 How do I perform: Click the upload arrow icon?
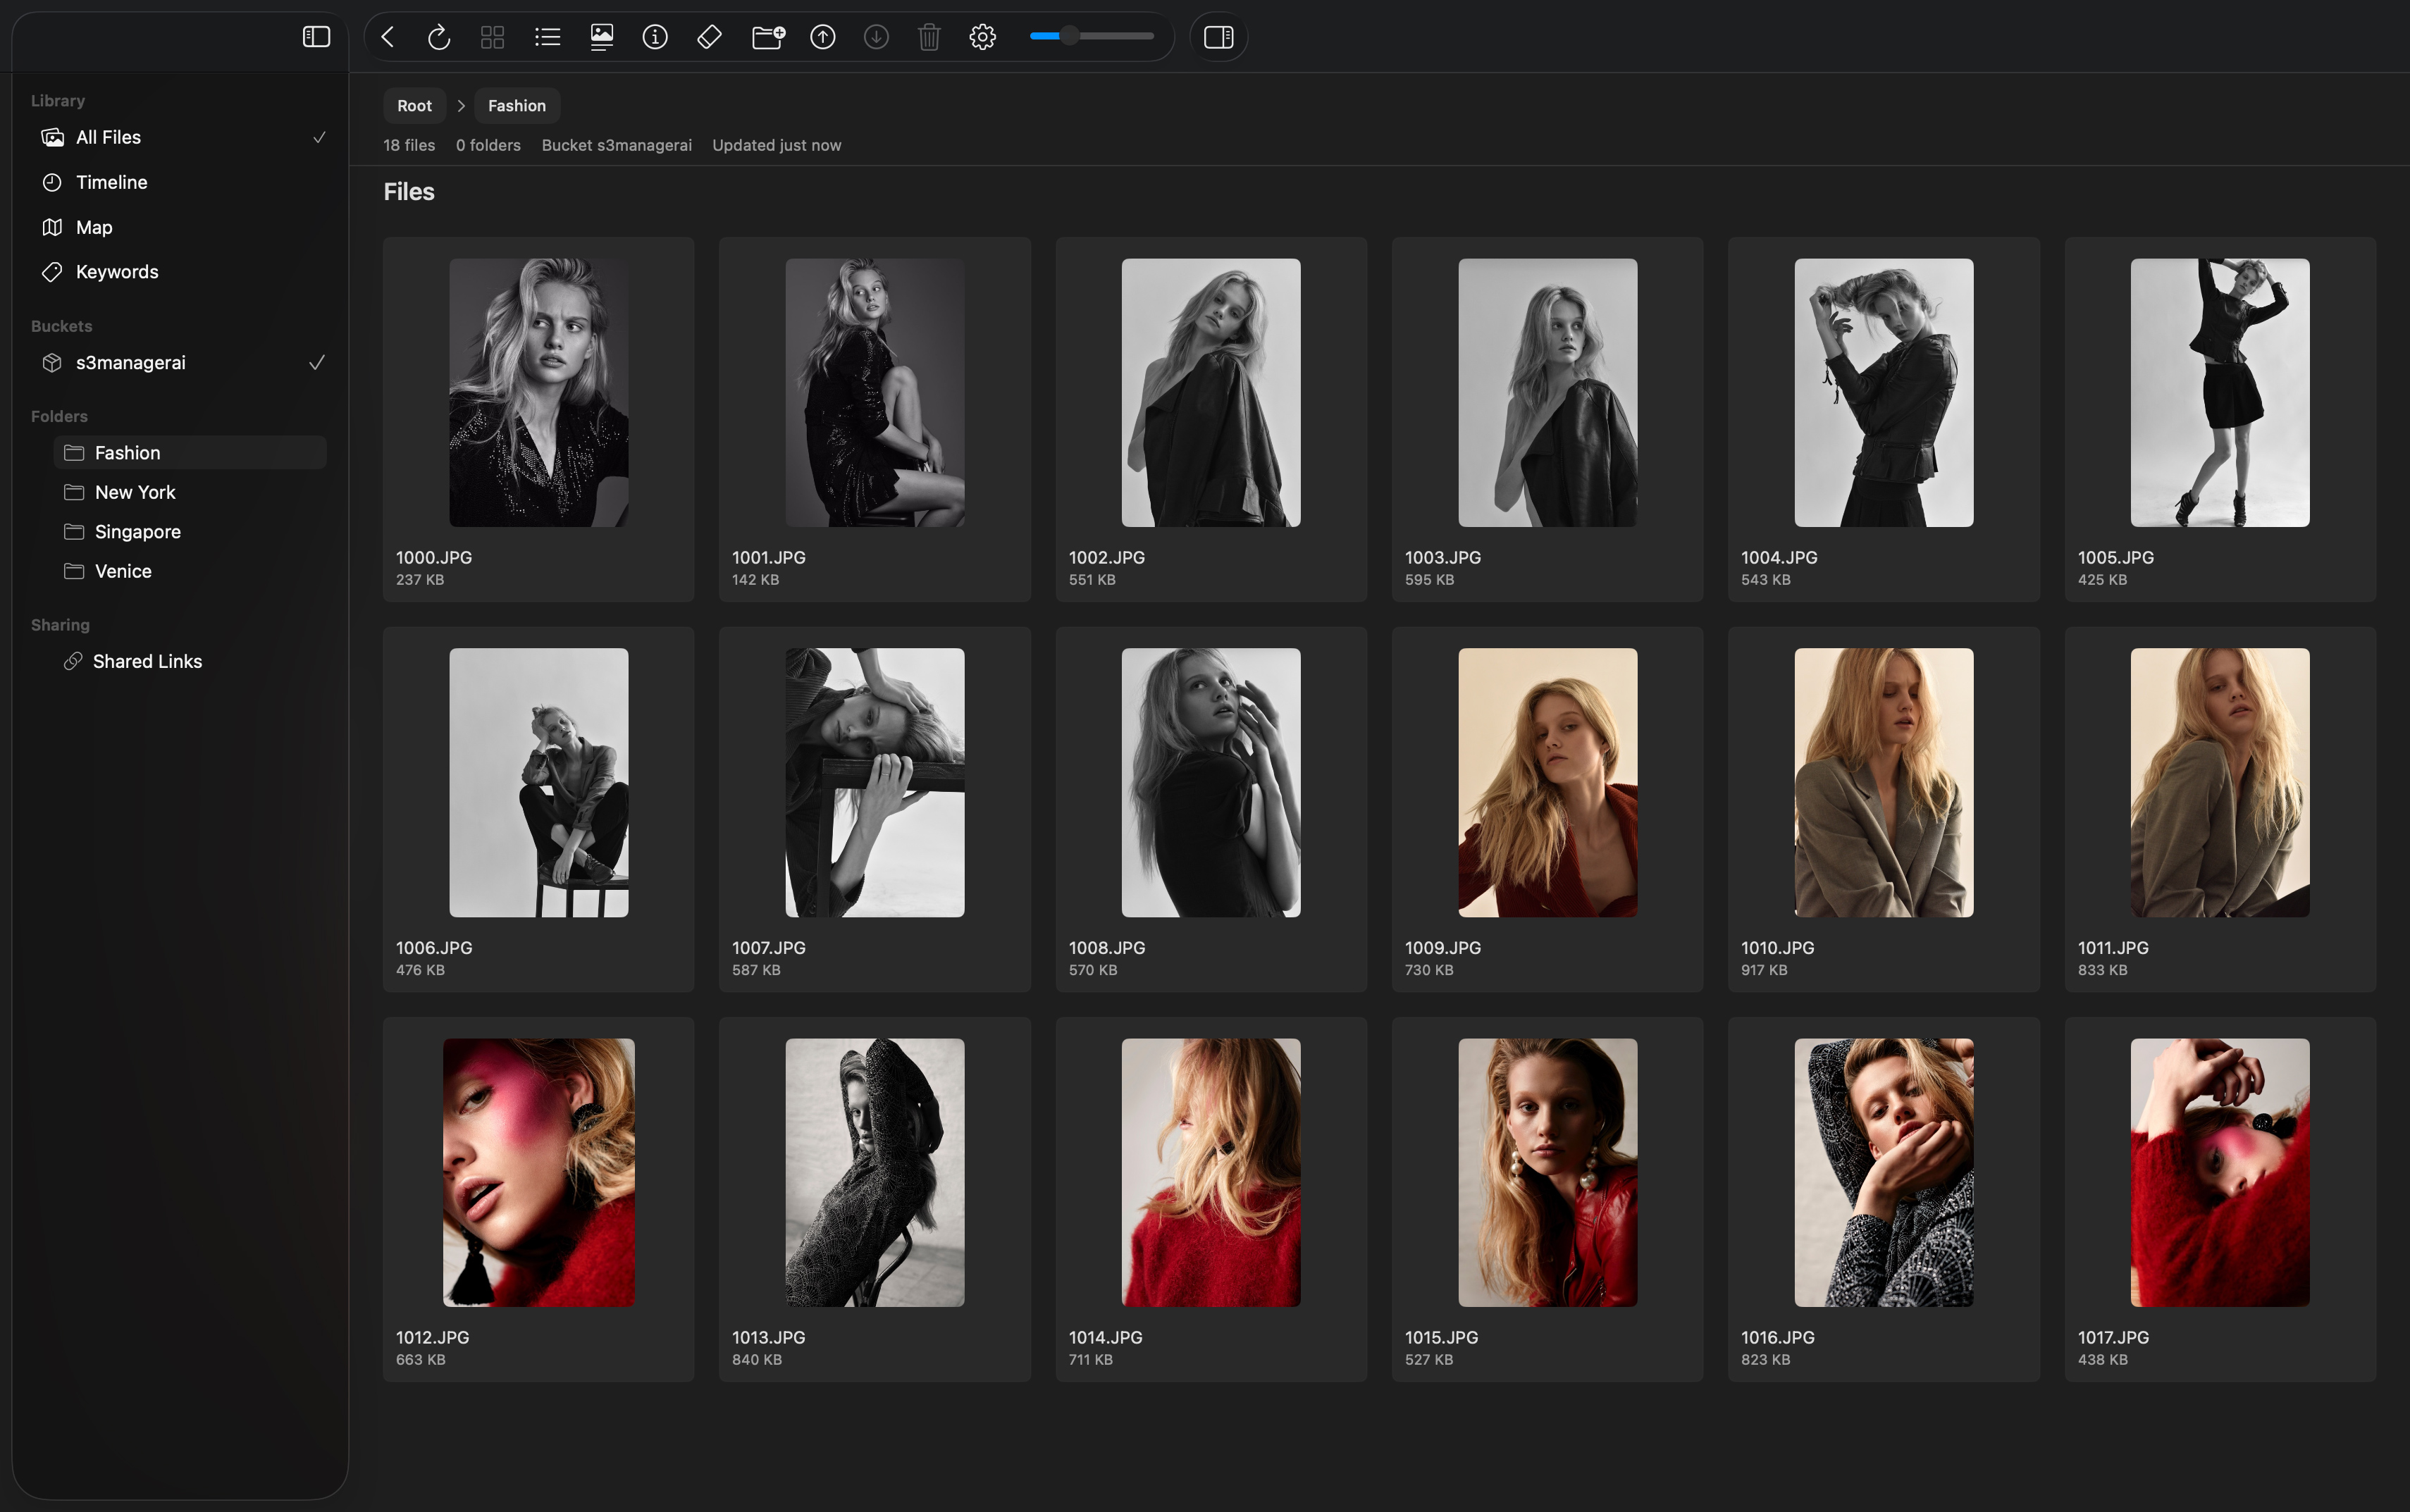822,37
